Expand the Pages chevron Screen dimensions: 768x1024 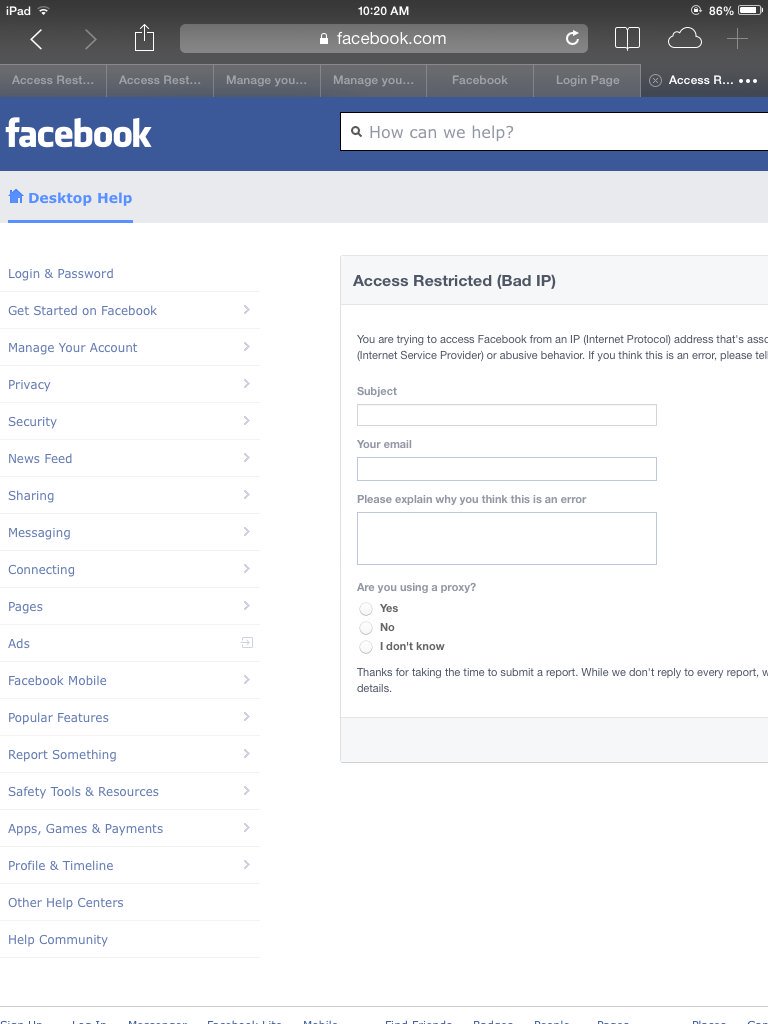click(246, 605)
